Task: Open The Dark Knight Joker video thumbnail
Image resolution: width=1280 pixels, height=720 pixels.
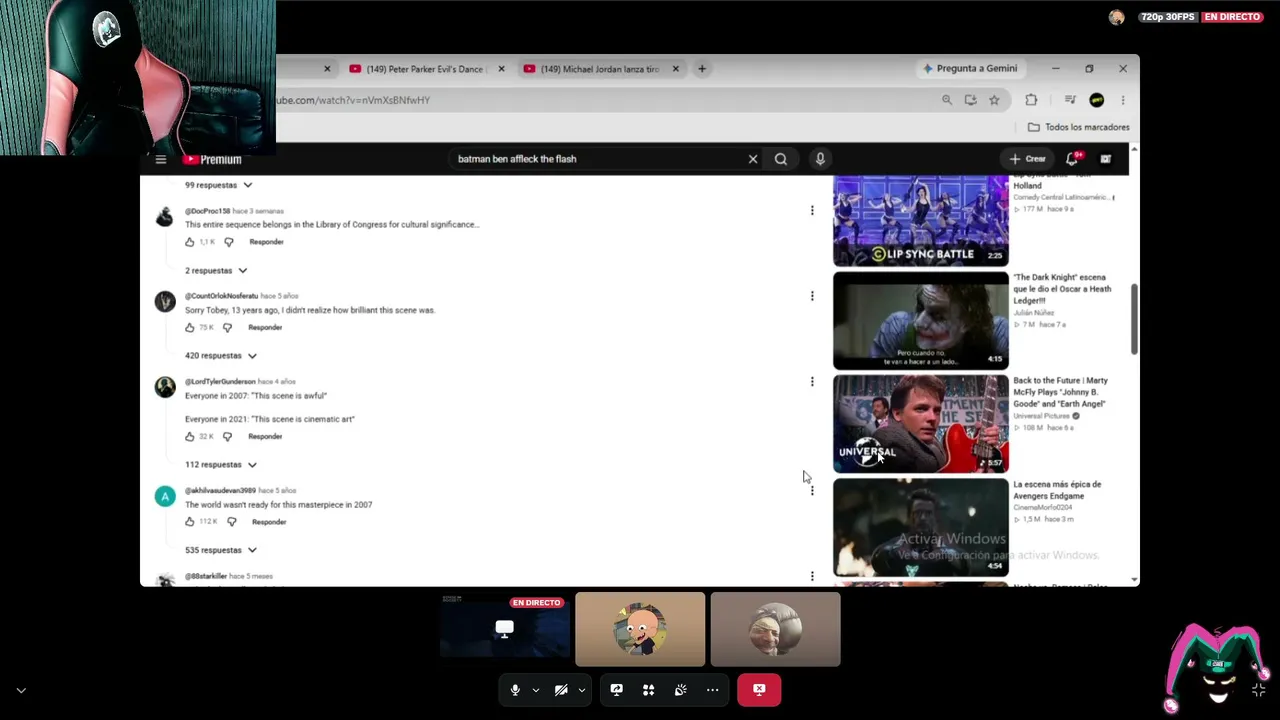Action: coord(921,321)
